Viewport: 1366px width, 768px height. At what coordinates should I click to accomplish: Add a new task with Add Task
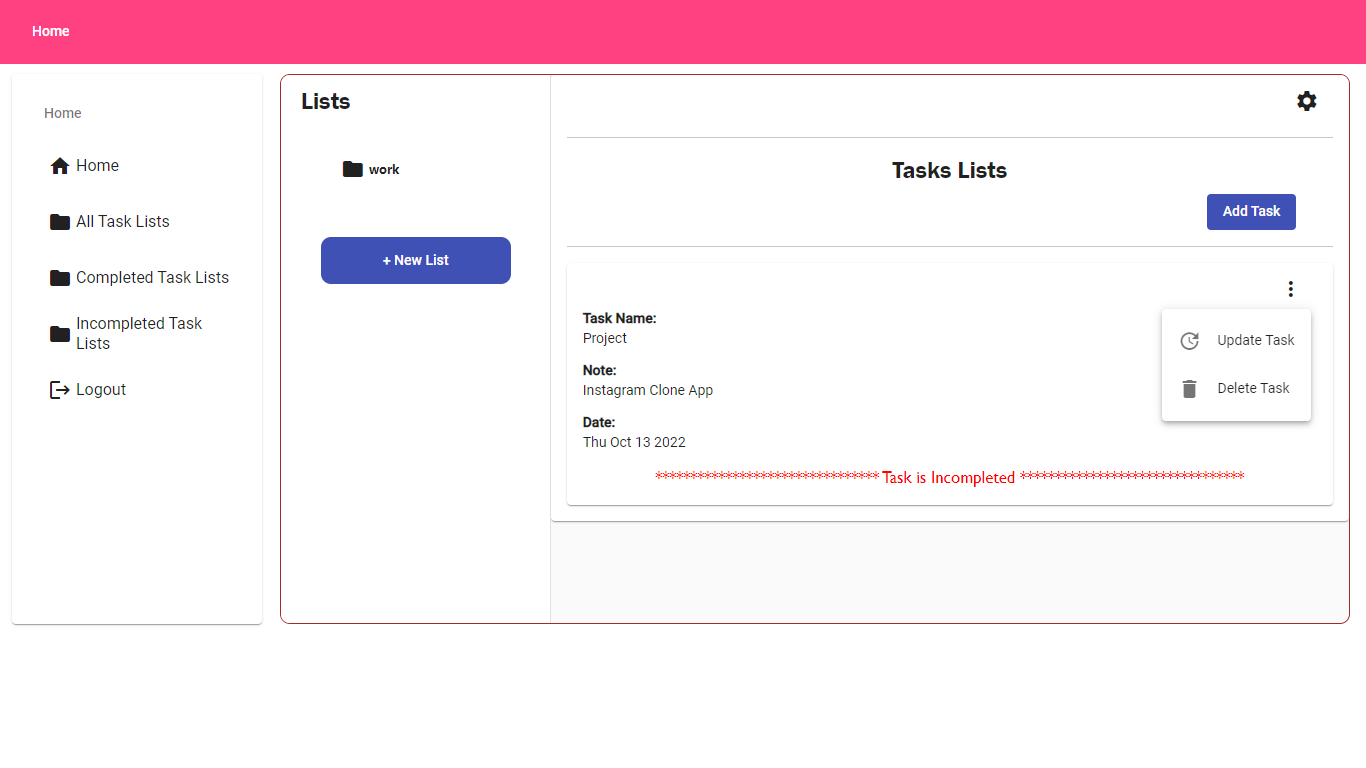[1251, 212]
